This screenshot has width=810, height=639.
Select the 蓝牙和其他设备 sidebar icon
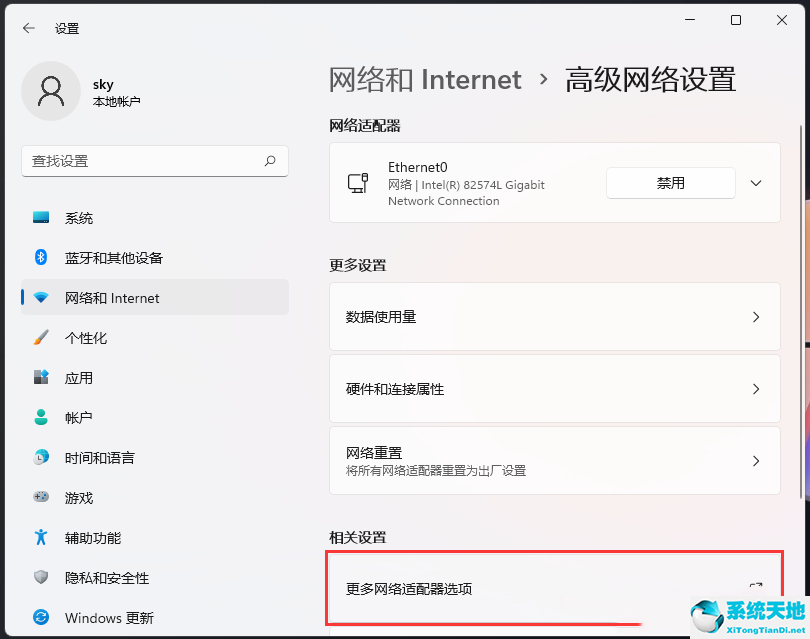pos(40,258)
